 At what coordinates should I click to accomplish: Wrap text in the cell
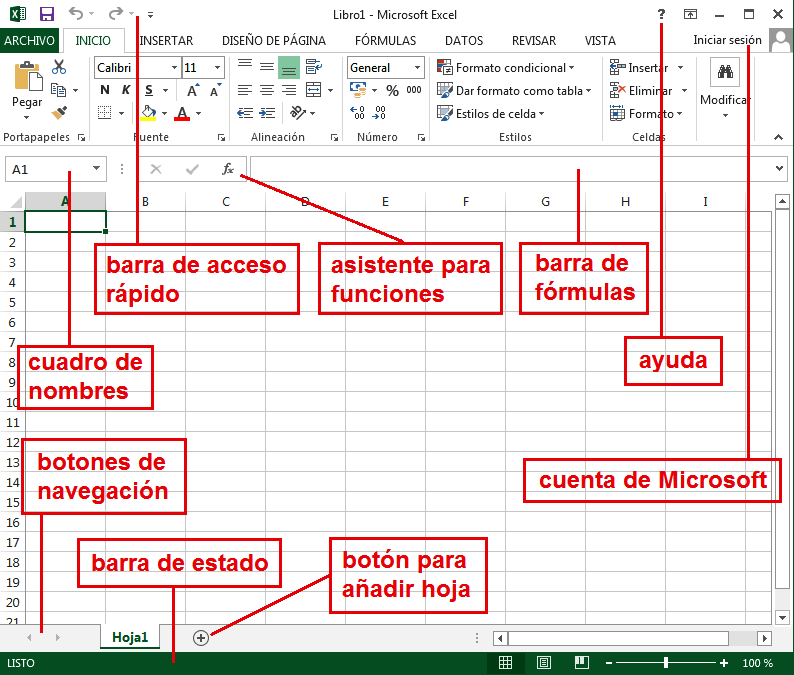313,67
